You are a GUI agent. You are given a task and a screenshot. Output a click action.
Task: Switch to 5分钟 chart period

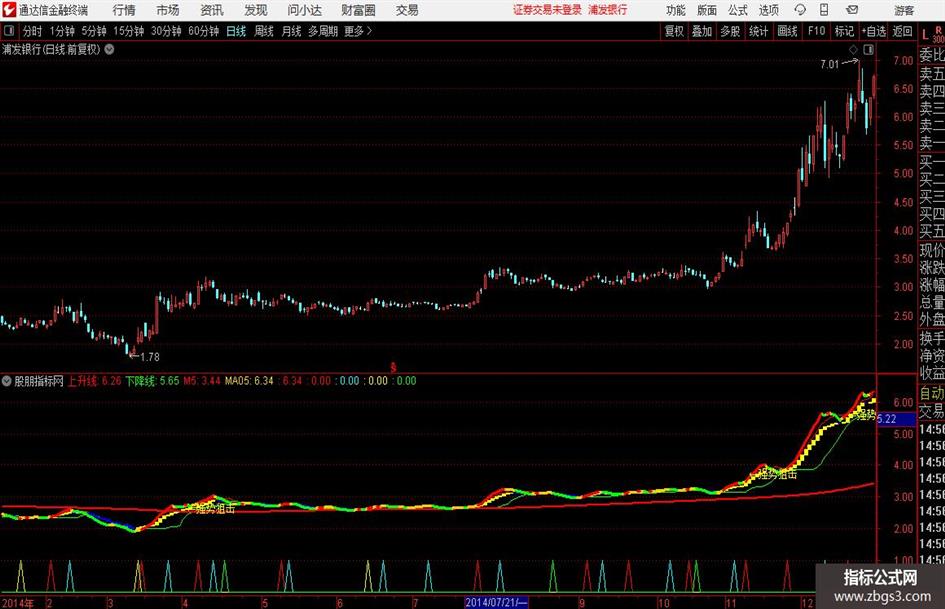click(x=94, y=31)
